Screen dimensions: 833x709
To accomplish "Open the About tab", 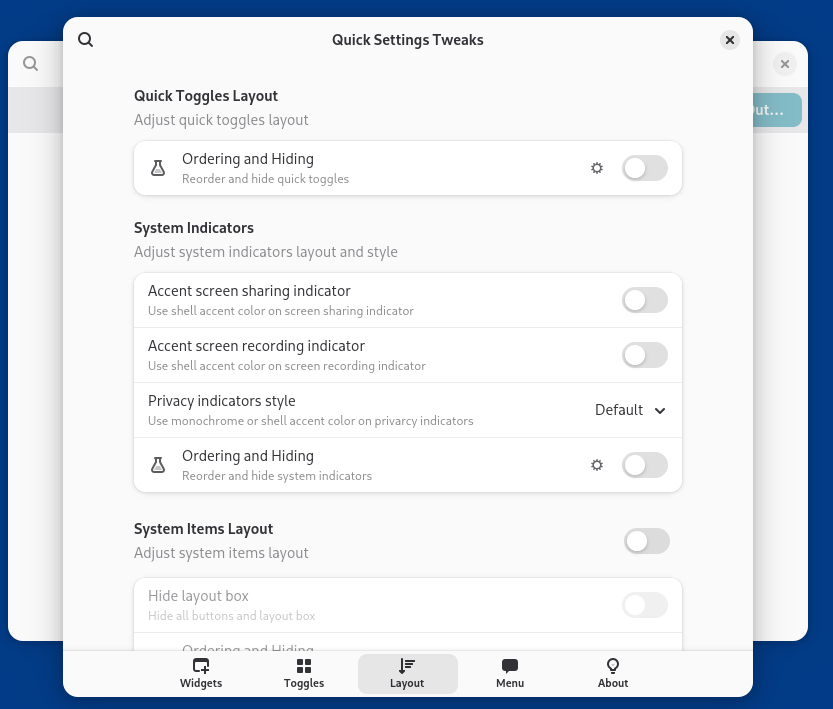I will pos(613,673).
